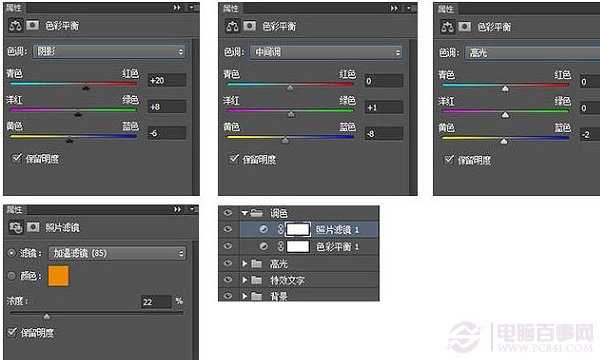Select the 滤镜 radio button

tap(11, 253)
